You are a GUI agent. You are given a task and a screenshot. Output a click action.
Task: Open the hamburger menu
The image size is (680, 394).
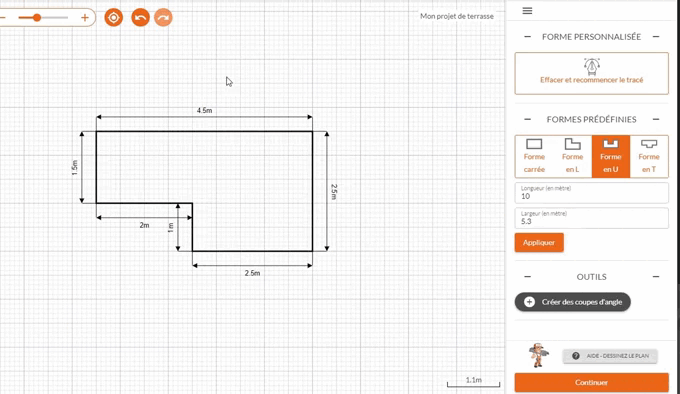coord(527,11)
